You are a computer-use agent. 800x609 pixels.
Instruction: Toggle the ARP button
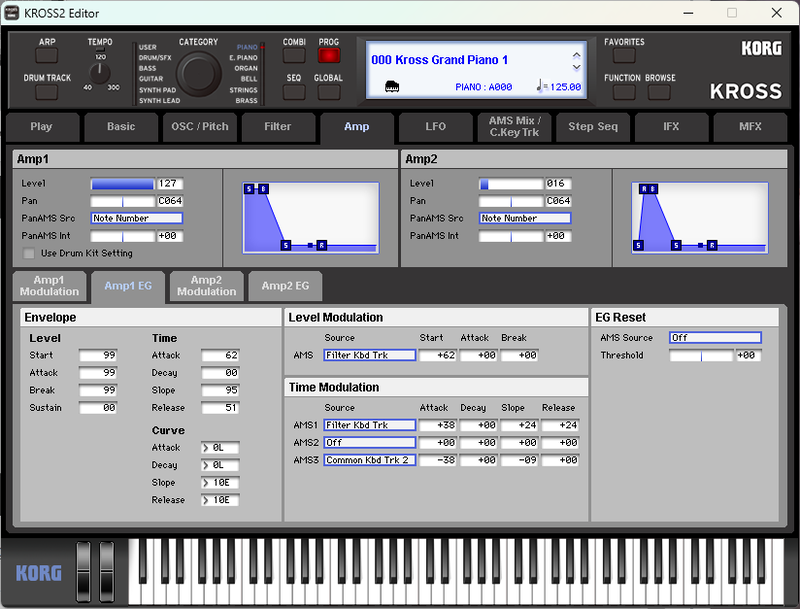(46, 56)
